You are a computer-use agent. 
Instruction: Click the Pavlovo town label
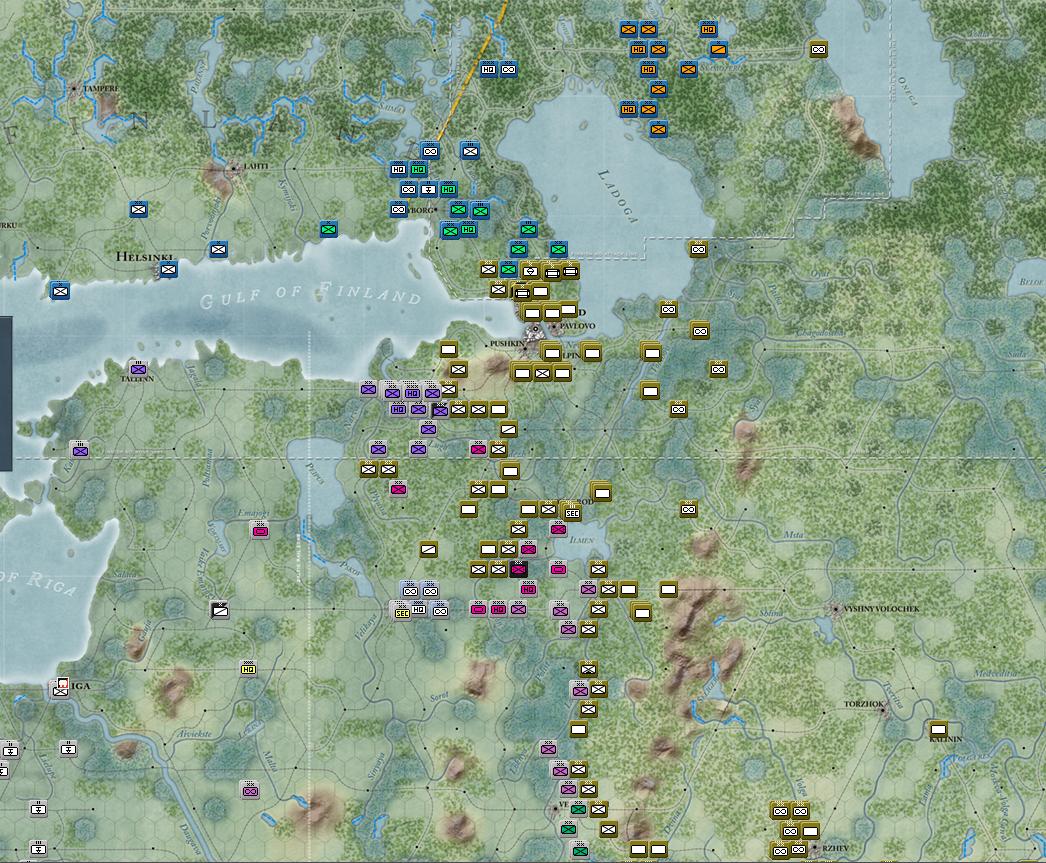[577, 326]
